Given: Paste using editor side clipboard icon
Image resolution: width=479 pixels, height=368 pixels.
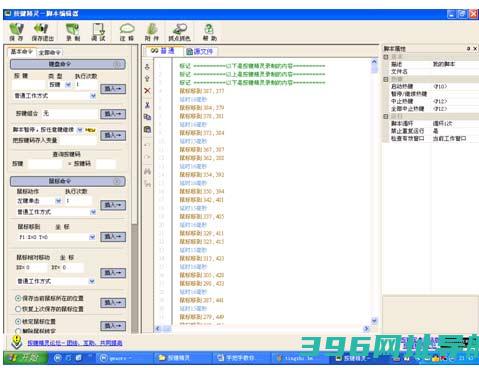Looking at the screenshot, I should tap(147, 129).
